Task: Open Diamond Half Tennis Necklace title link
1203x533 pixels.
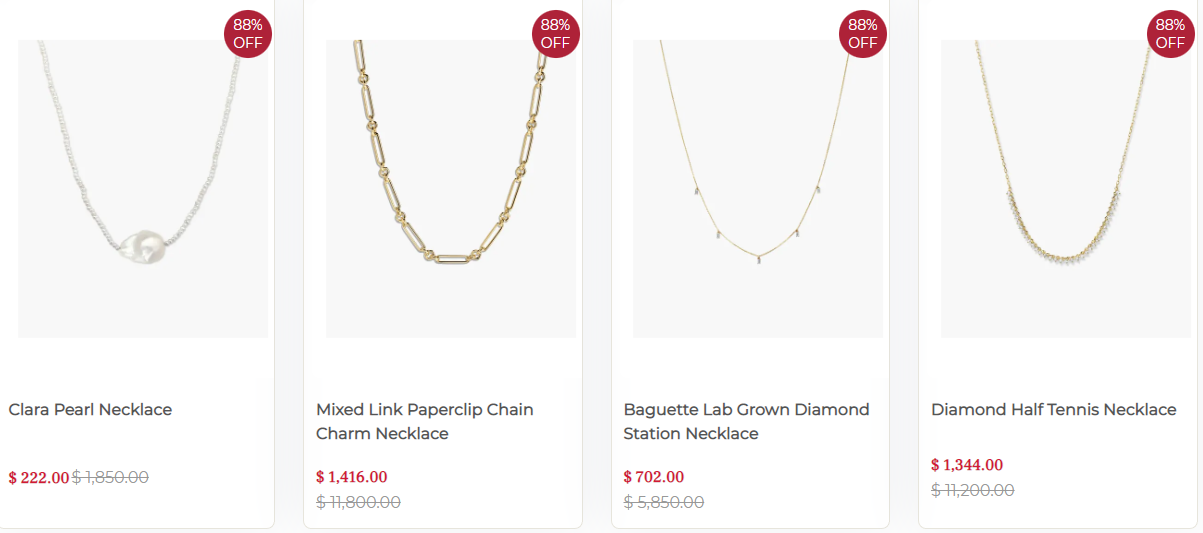Action: pyautogui.click(x=1053, y=409)
